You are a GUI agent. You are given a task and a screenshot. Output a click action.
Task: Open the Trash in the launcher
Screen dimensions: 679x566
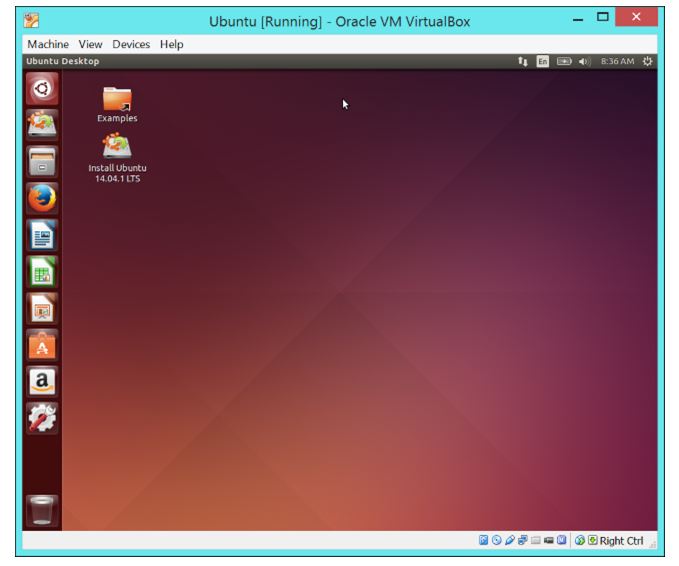click(42, 510)
